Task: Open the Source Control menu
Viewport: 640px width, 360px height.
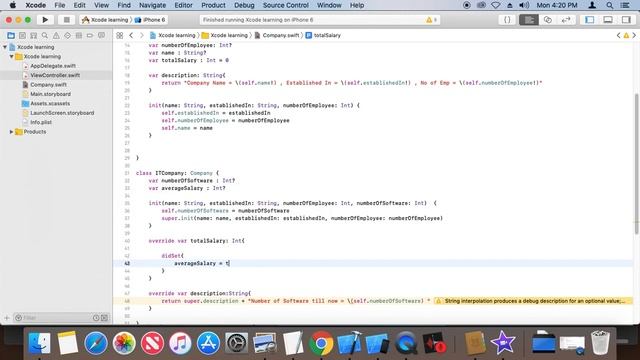Action: (x=286, y=5)
